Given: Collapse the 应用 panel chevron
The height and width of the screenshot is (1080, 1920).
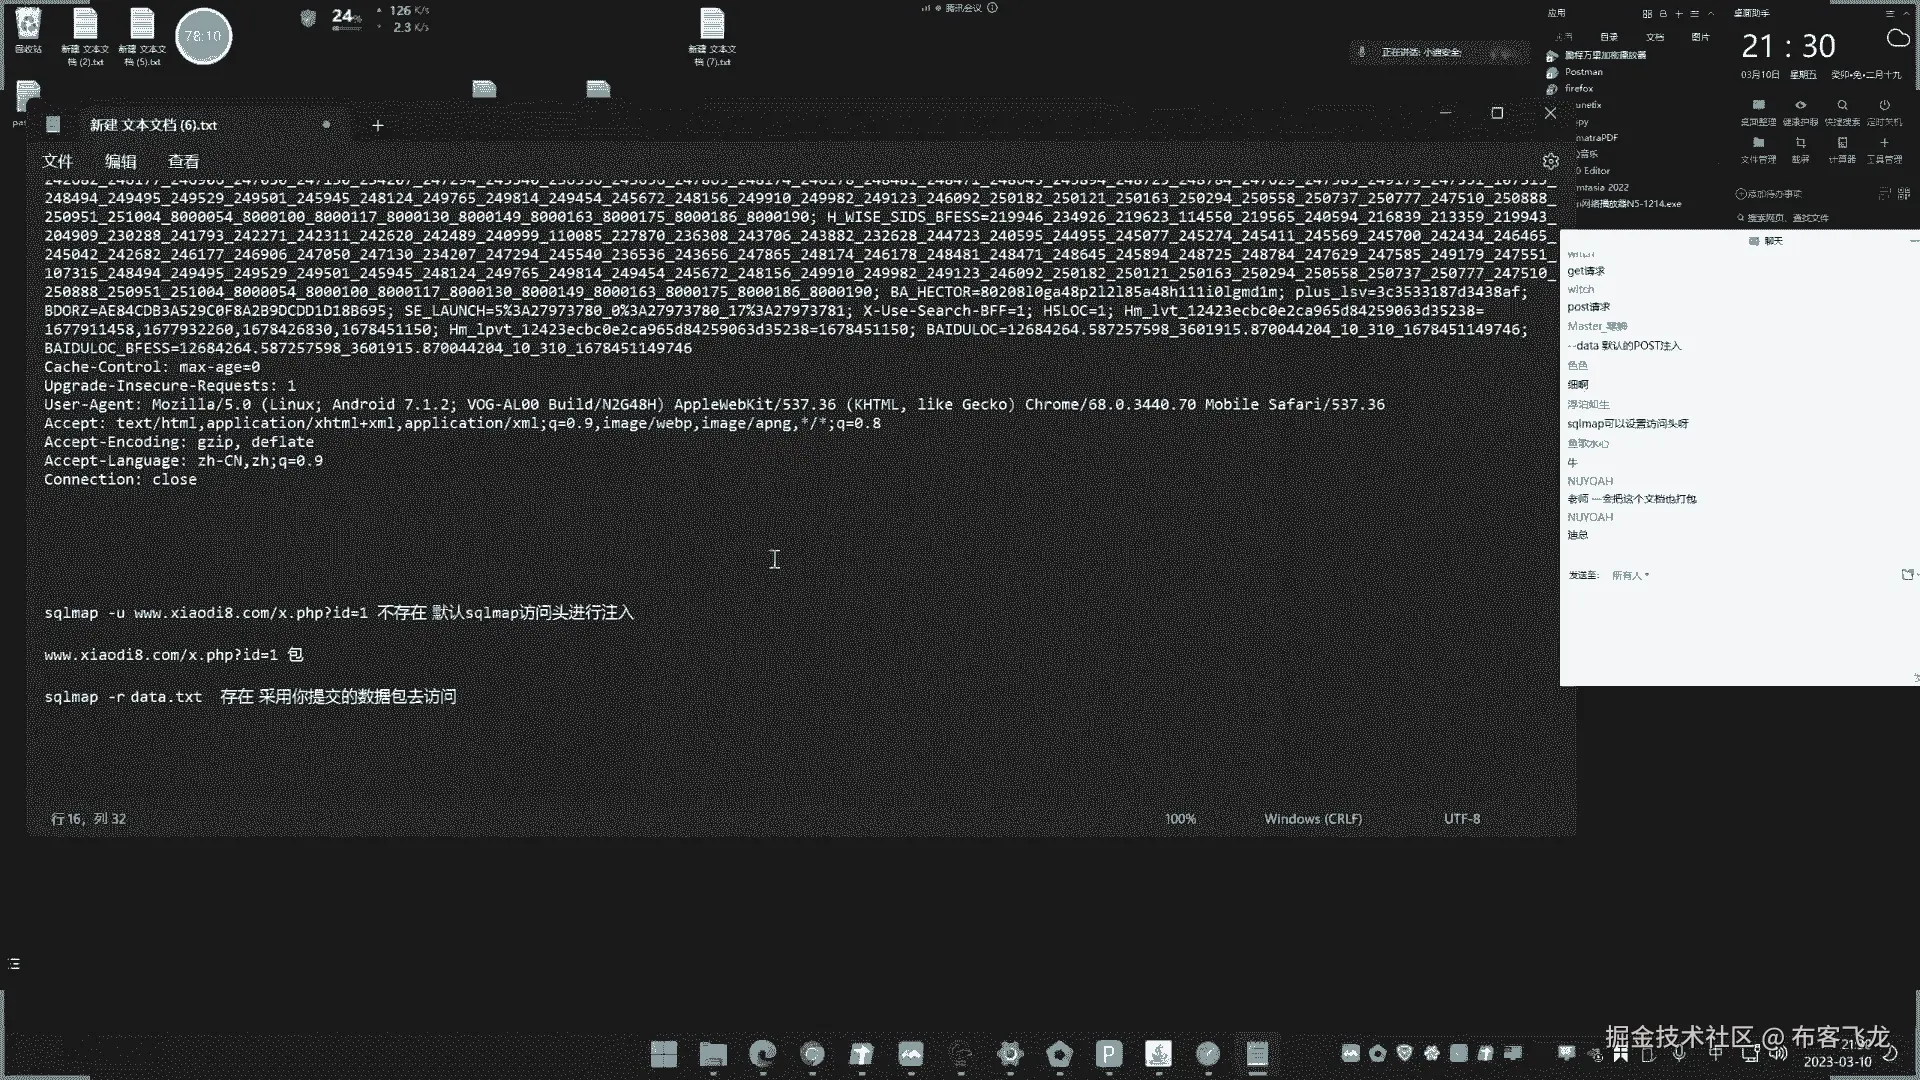Looking at the screenshot, I should point(1711,13).
